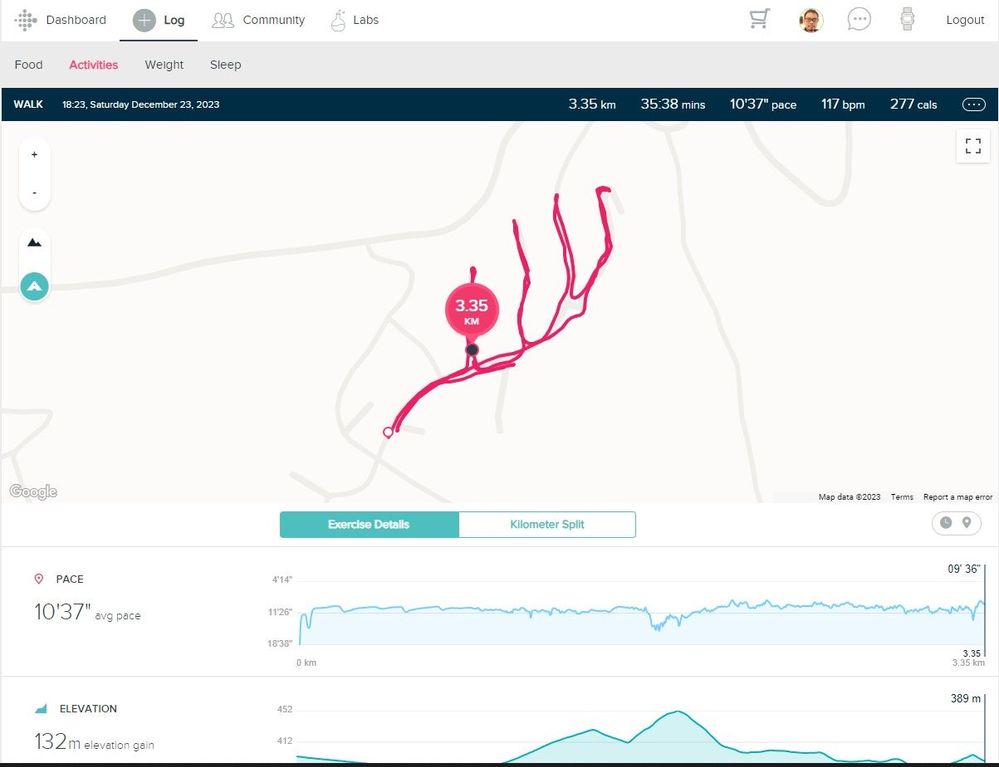Click the 3.35 KM map marker
The width and height of the screenshot is (999, 767).
point(471,311)
